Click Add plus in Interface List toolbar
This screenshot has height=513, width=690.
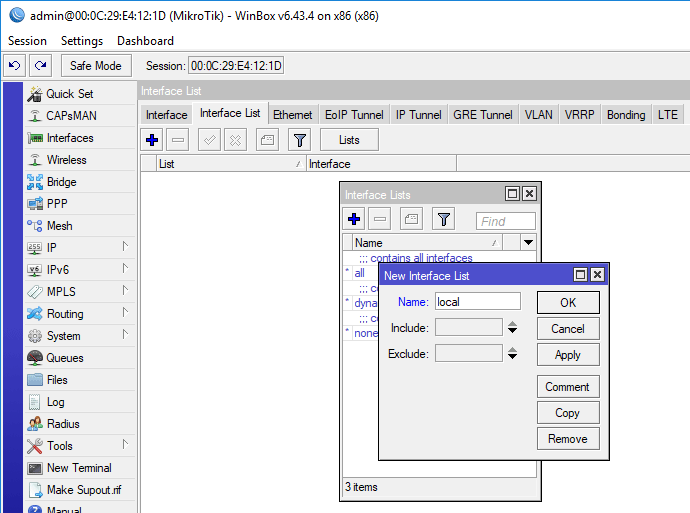pyautogui.click(x=152, y=140)
